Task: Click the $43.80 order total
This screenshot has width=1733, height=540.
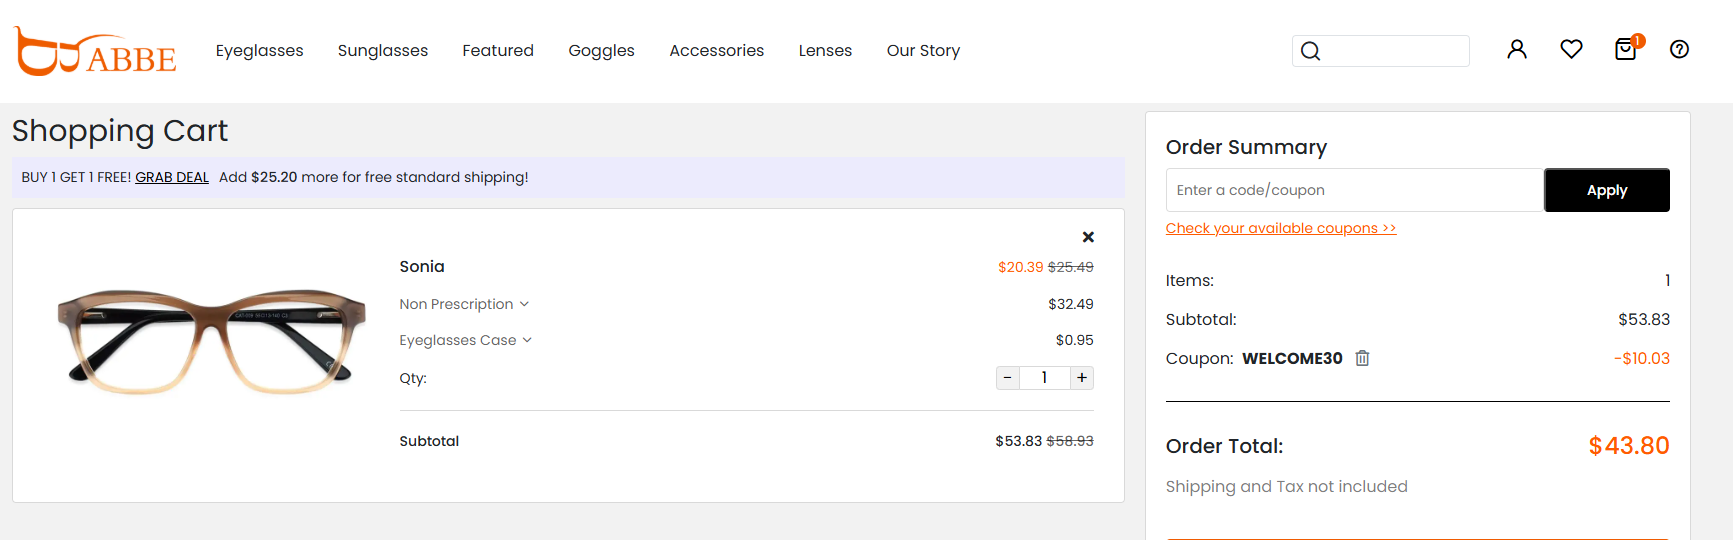Action: [1629, 446]
